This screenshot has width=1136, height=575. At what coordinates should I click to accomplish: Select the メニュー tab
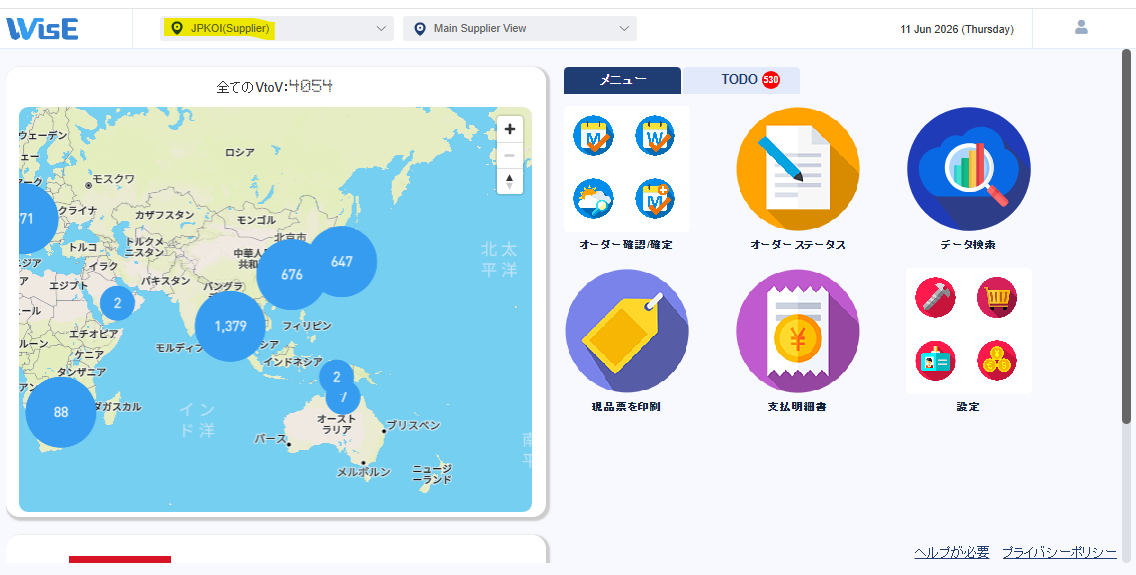click(x=622, y=80)
